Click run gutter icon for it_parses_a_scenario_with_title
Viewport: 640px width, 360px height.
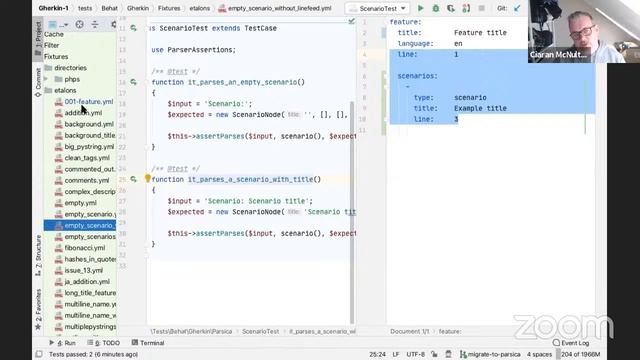coord(133,179)
